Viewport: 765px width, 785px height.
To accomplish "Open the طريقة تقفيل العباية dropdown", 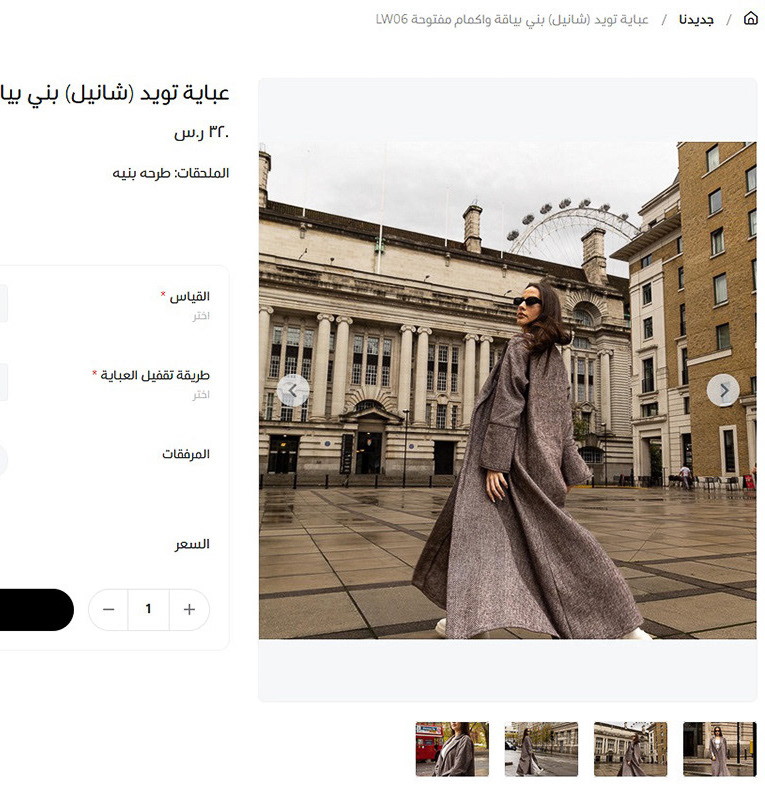I will point(4,382).
